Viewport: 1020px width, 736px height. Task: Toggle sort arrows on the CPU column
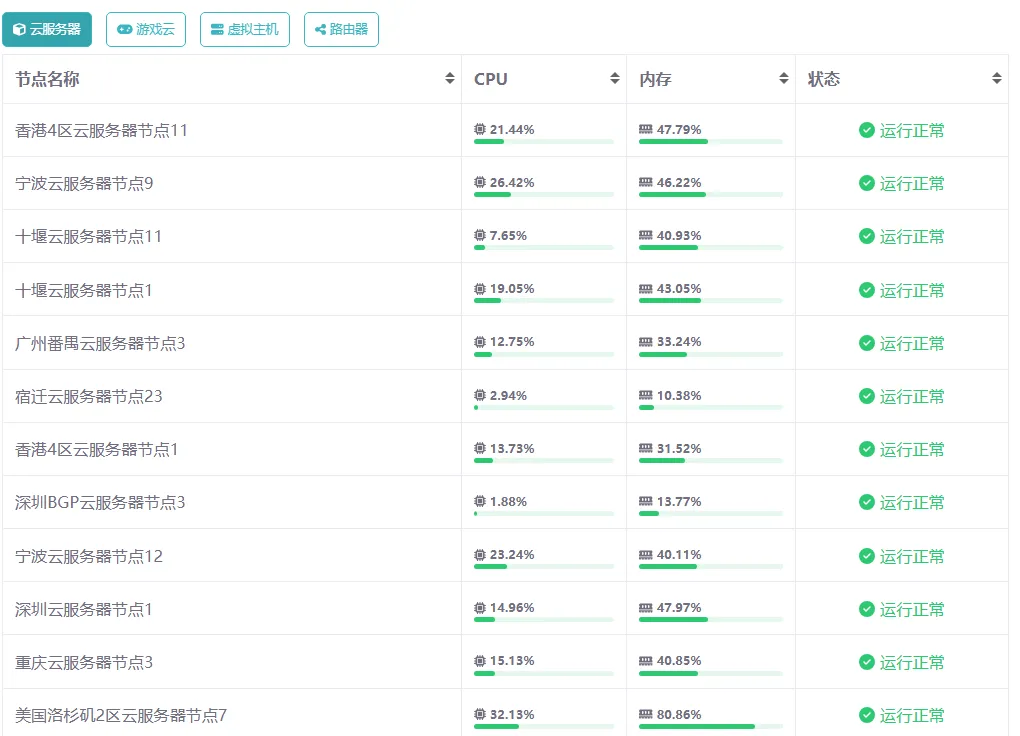click(615, 79)
